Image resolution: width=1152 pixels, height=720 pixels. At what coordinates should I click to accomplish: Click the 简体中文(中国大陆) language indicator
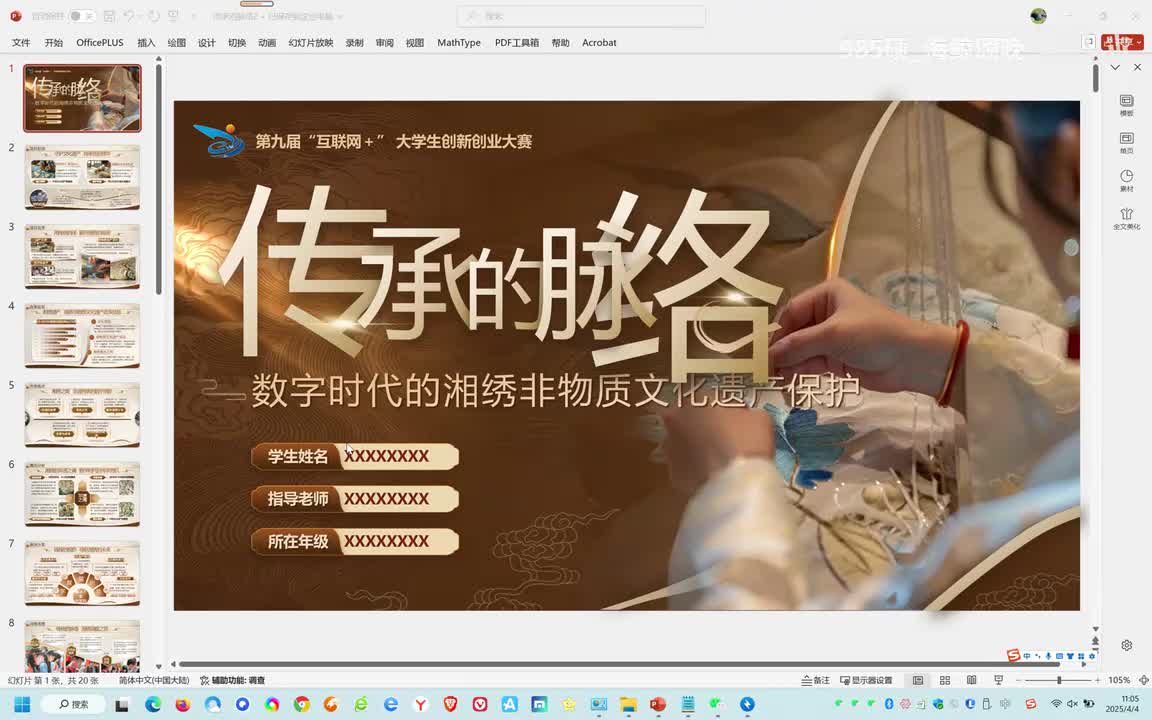[154, 680]
